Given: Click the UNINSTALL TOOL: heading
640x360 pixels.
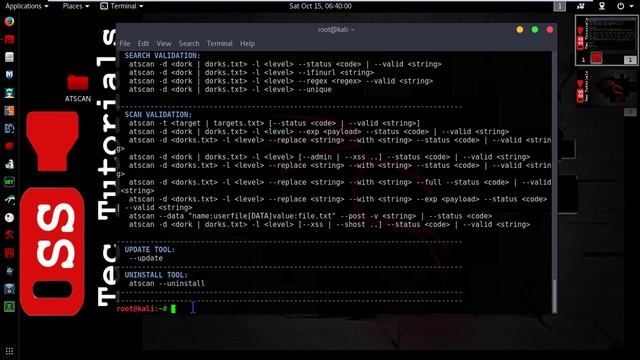Looking at the screenshot, I should [x=156, y=275].
